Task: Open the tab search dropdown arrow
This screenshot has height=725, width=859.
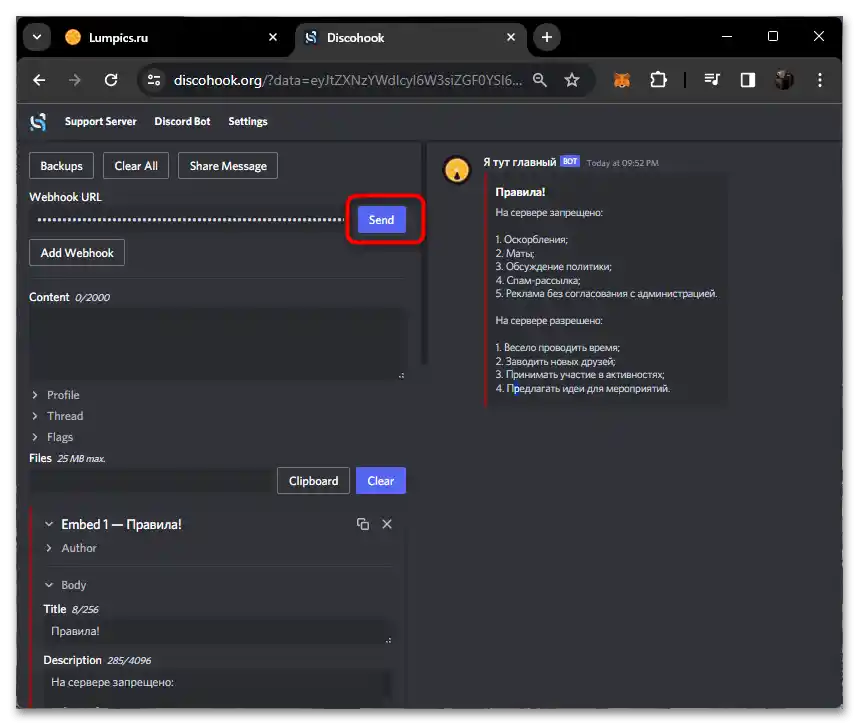Action: [x=37, y=37]
